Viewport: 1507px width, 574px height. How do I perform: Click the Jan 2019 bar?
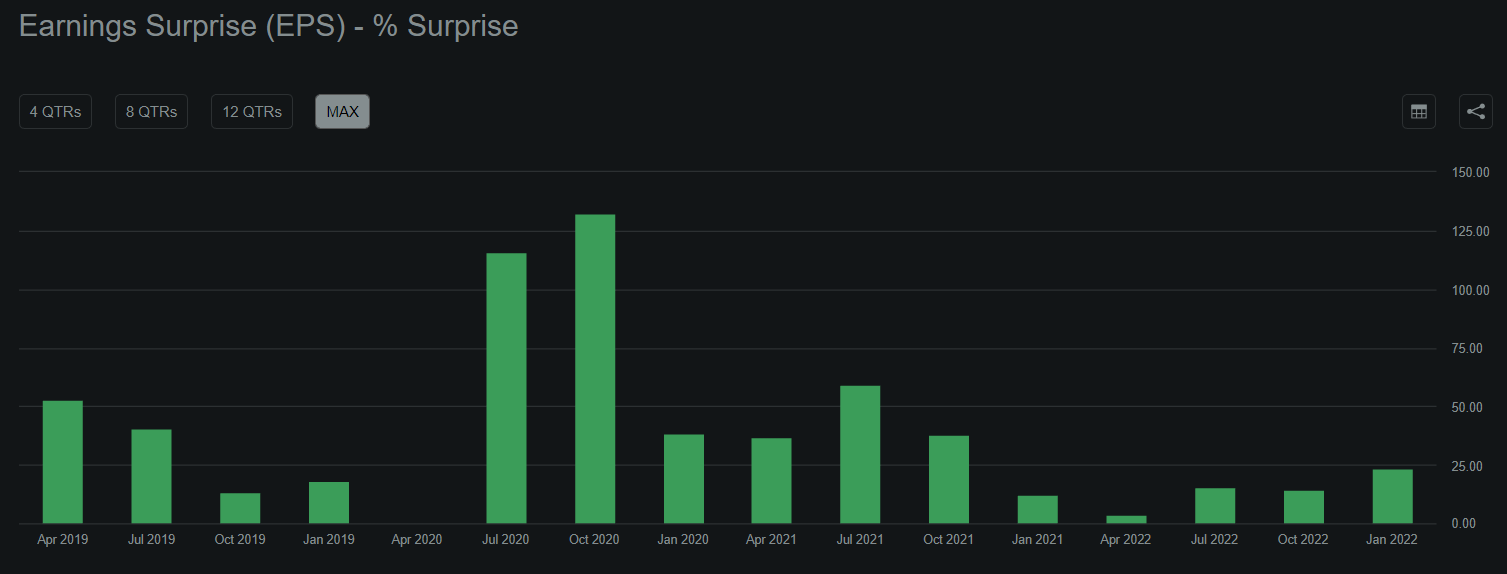pos(329,503)
